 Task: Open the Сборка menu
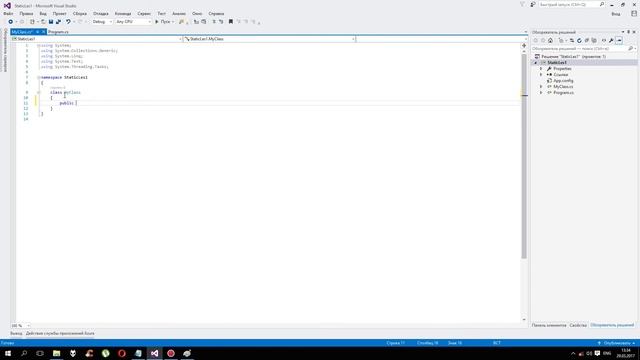(x=80, y=13)
